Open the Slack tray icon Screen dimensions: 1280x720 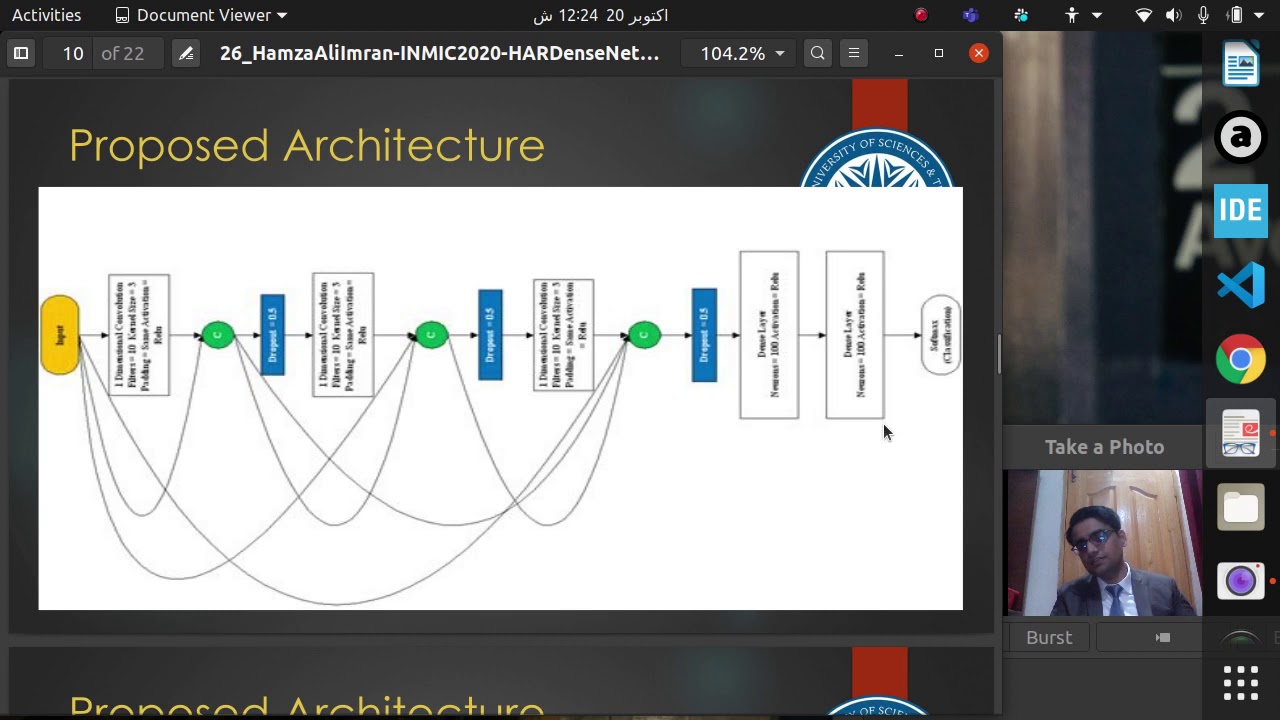click(x=1021, y=15)
